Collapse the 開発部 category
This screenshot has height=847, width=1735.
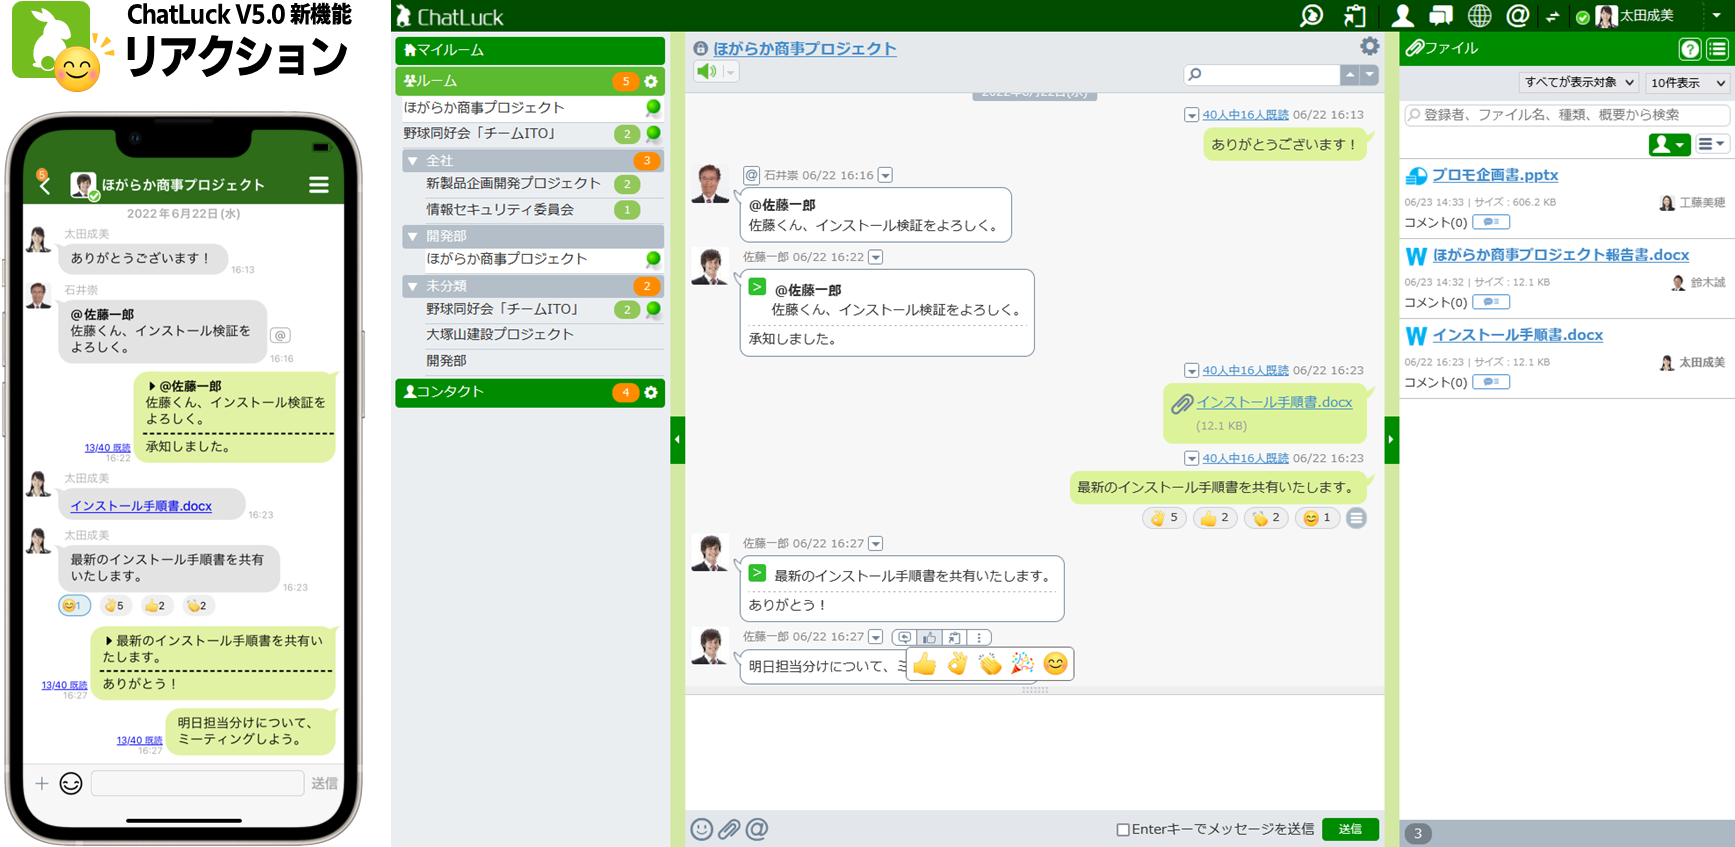point(412,236)
